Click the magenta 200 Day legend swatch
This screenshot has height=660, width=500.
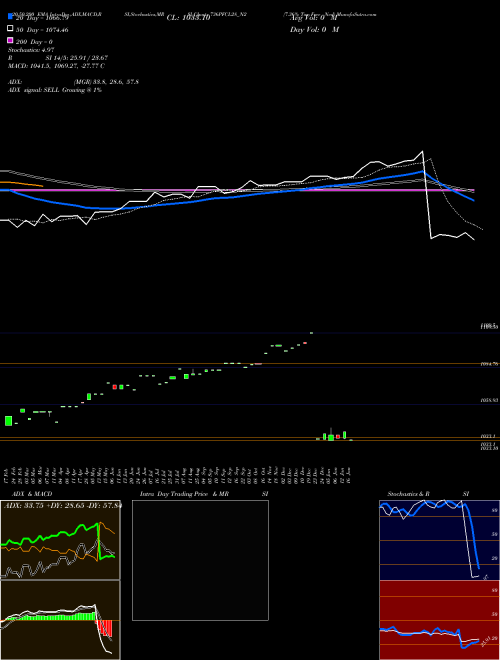pyautogui.click(x=11, y=40)
